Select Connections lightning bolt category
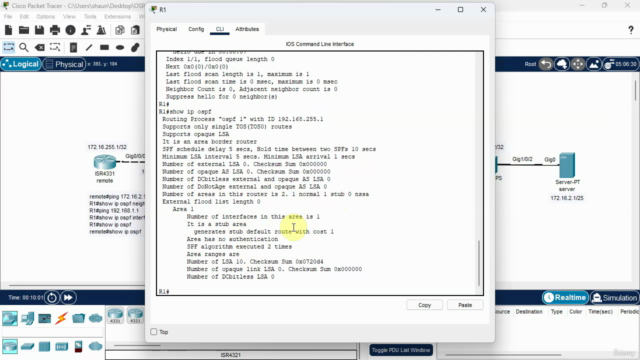This screenshot has height=360, width=640. click(61, 318)
